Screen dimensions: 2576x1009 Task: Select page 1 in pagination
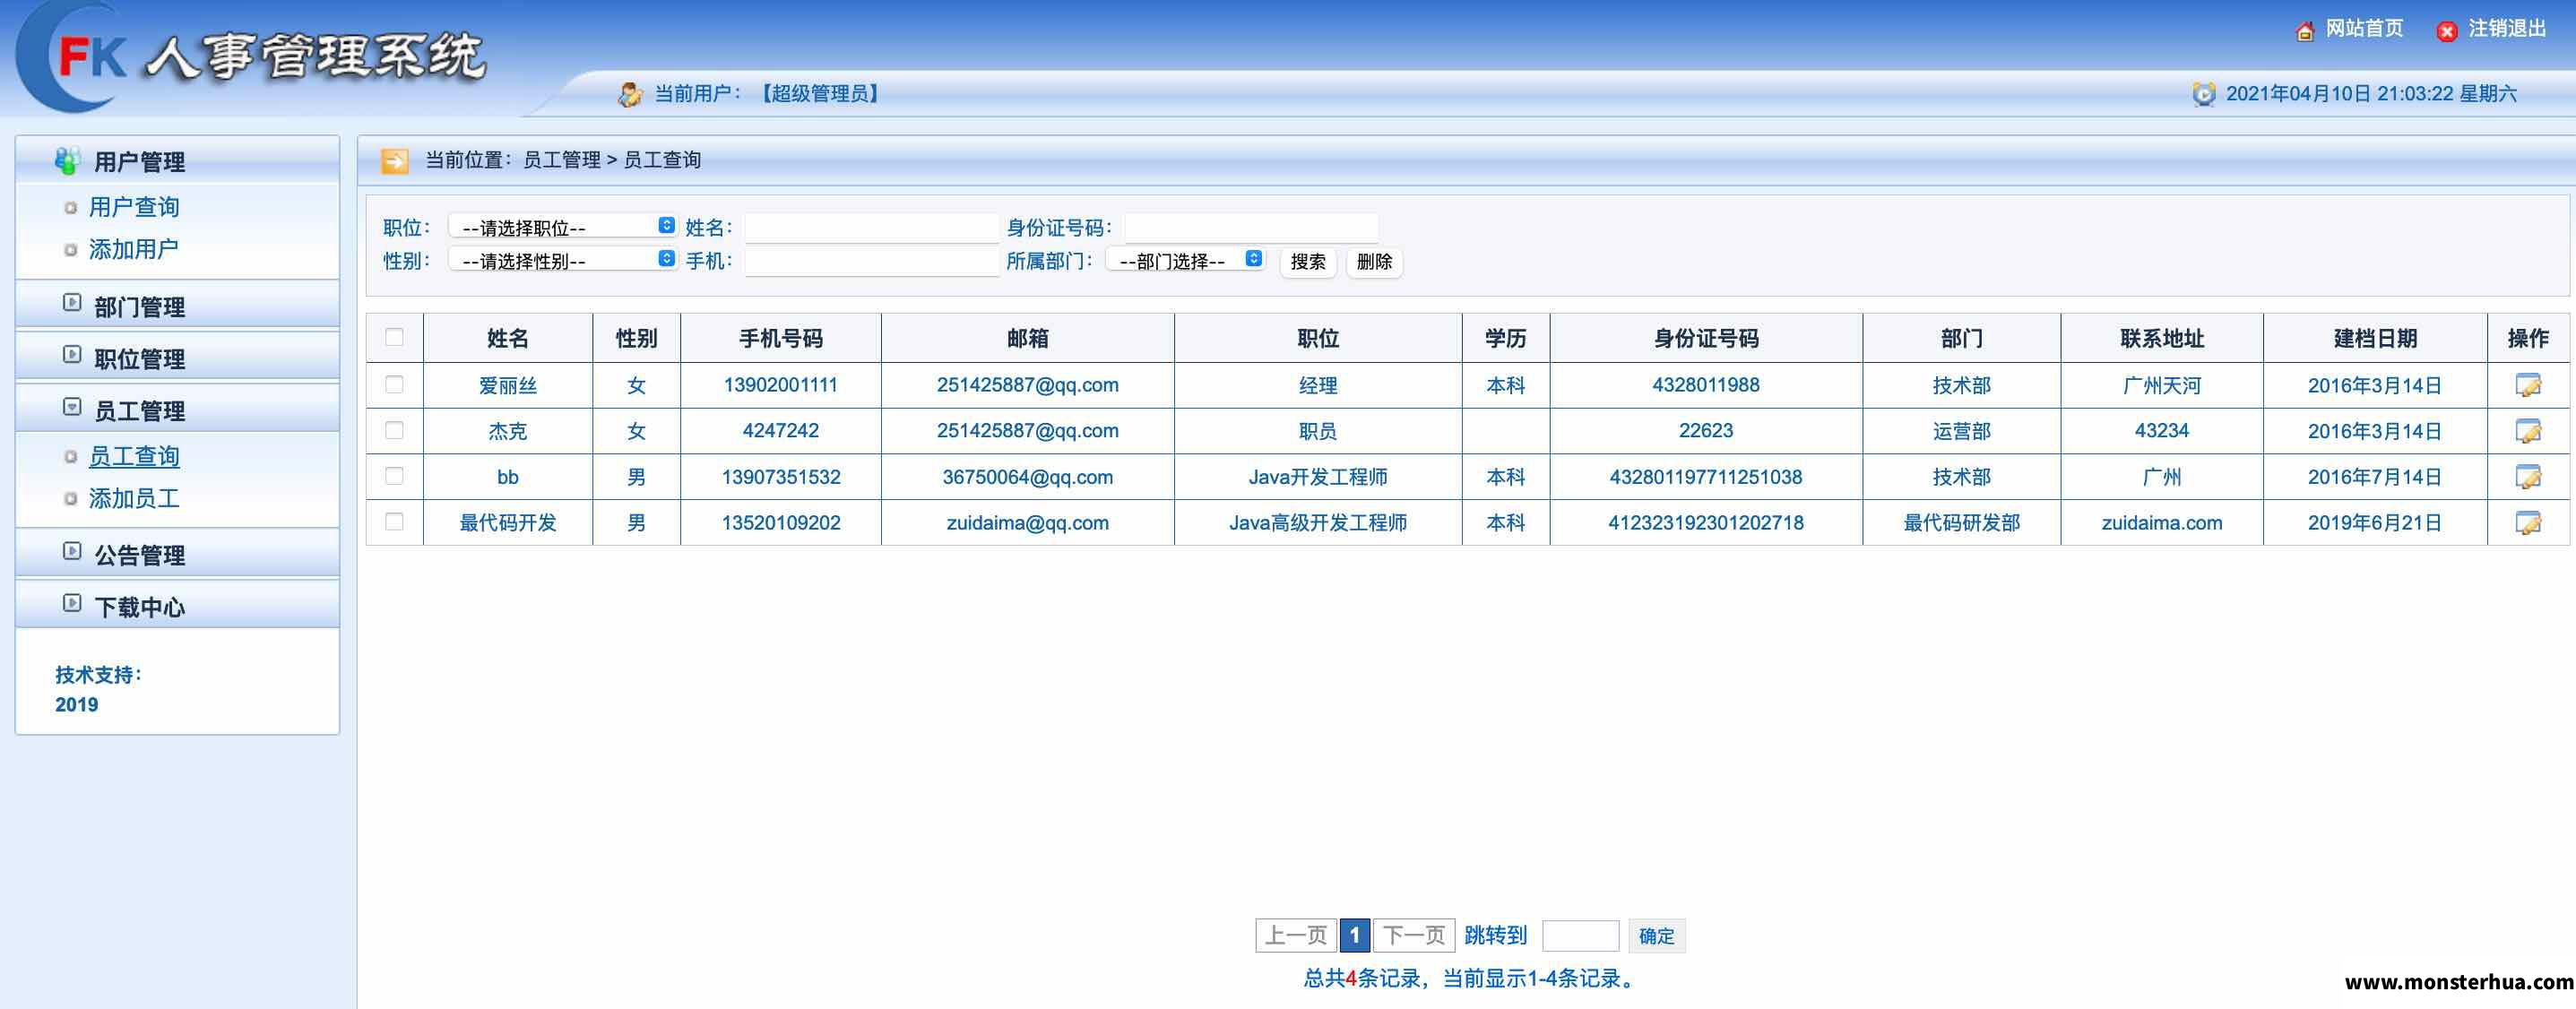coord(1355,936)
